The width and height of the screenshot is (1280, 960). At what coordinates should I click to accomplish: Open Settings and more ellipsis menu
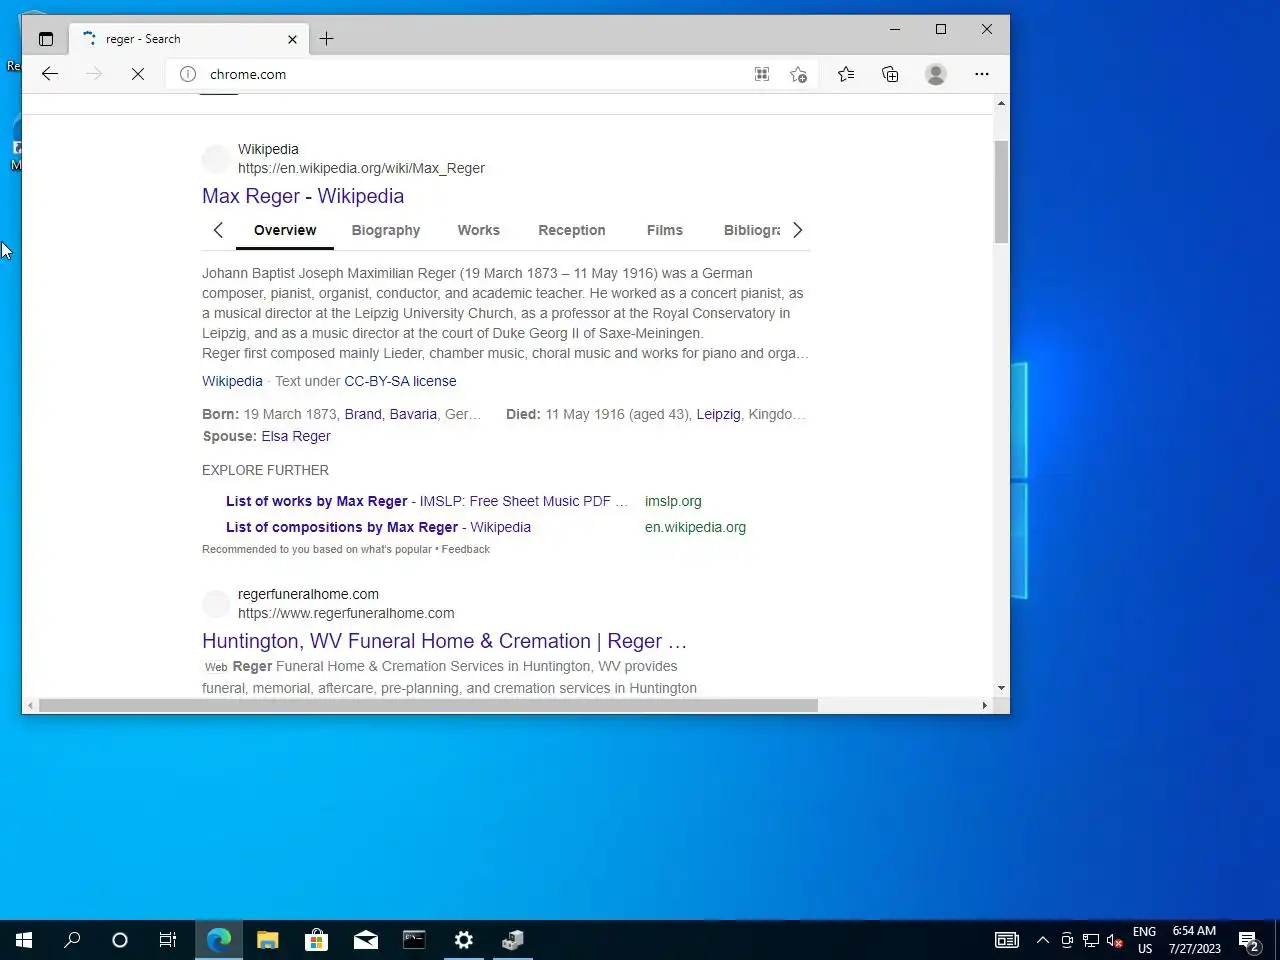pos(982,74)
